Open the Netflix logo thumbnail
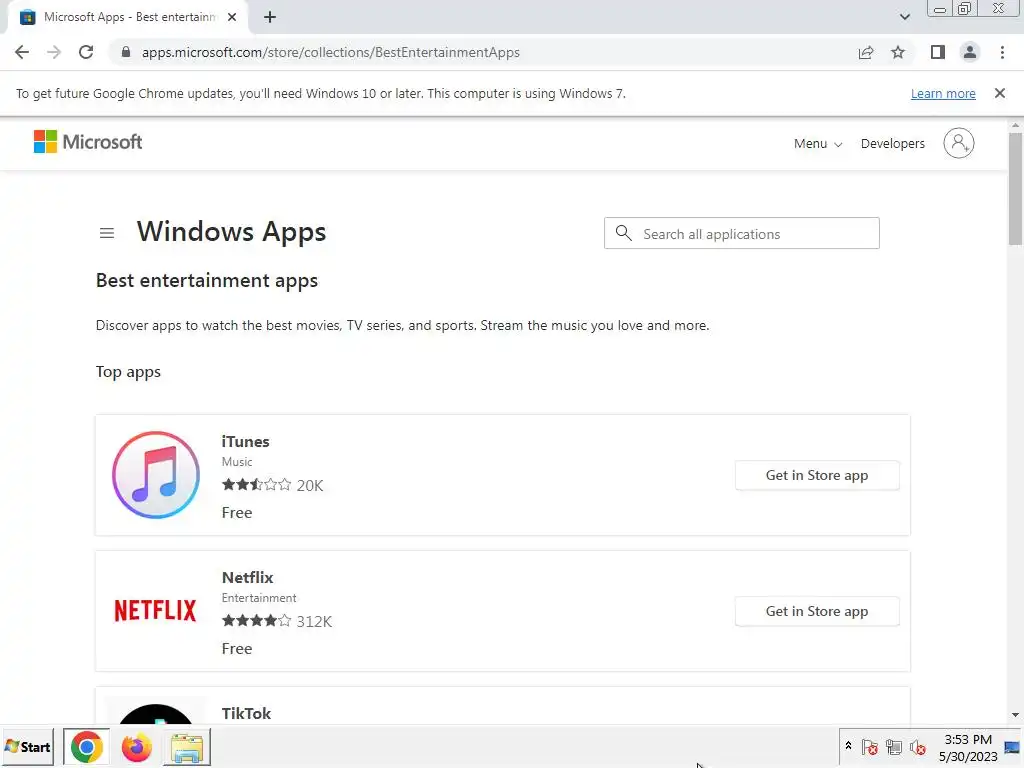 click(155, 611)
